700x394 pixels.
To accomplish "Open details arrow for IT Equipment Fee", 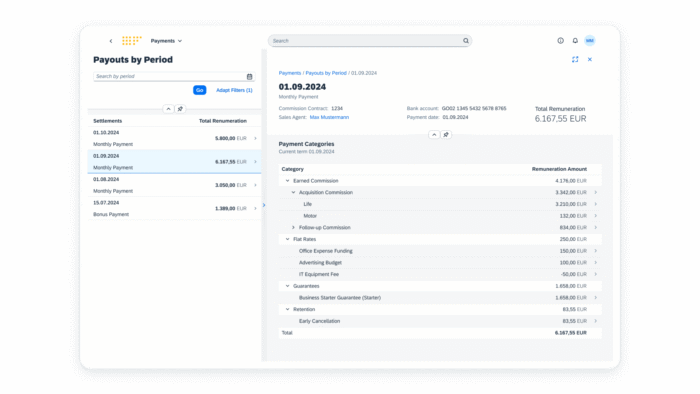I will 596,274.
